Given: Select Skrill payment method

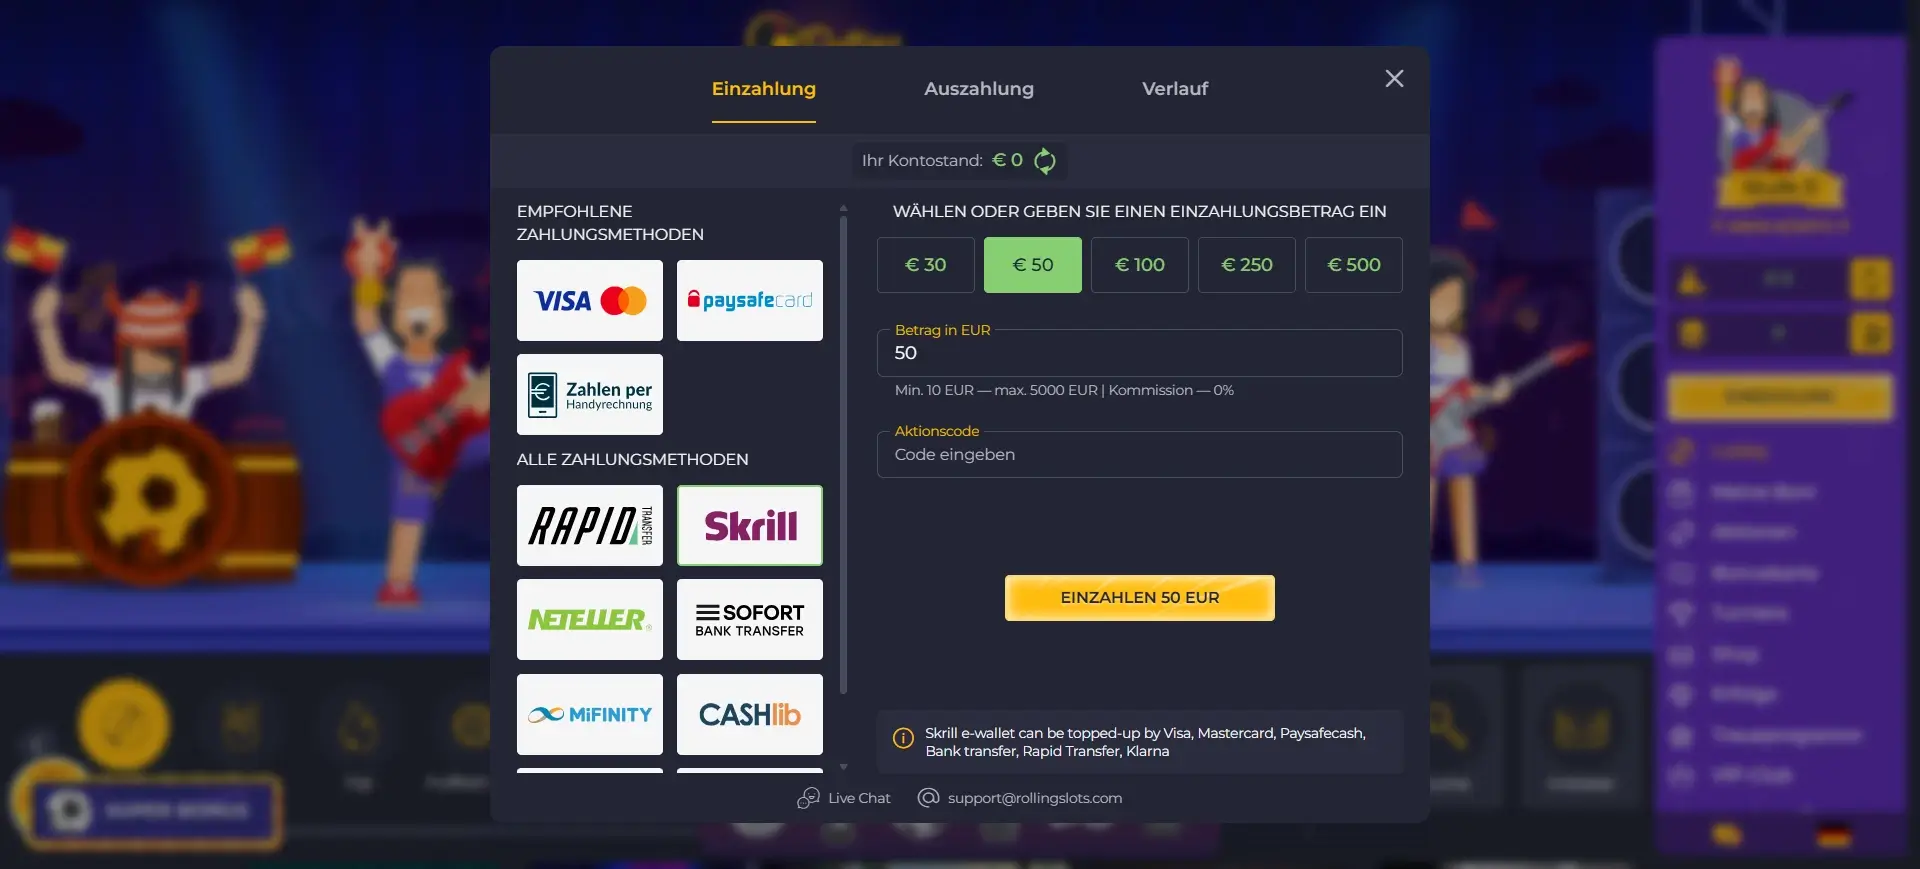Looking at the screenshot, I should click(x=749, y=525).
